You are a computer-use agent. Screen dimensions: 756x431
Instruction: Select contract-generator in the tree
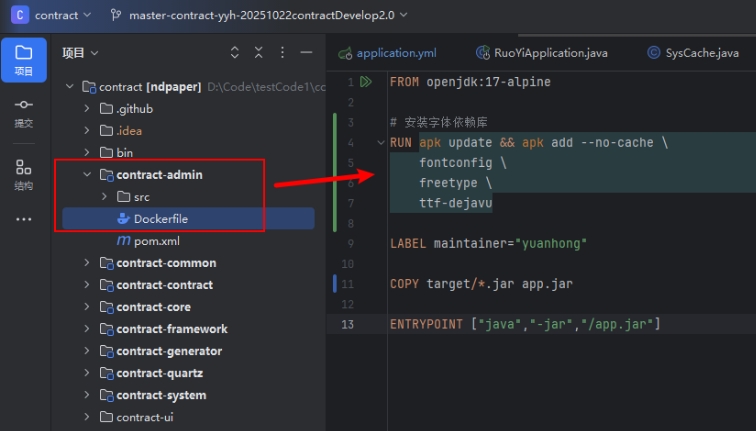tap(169, 351)
